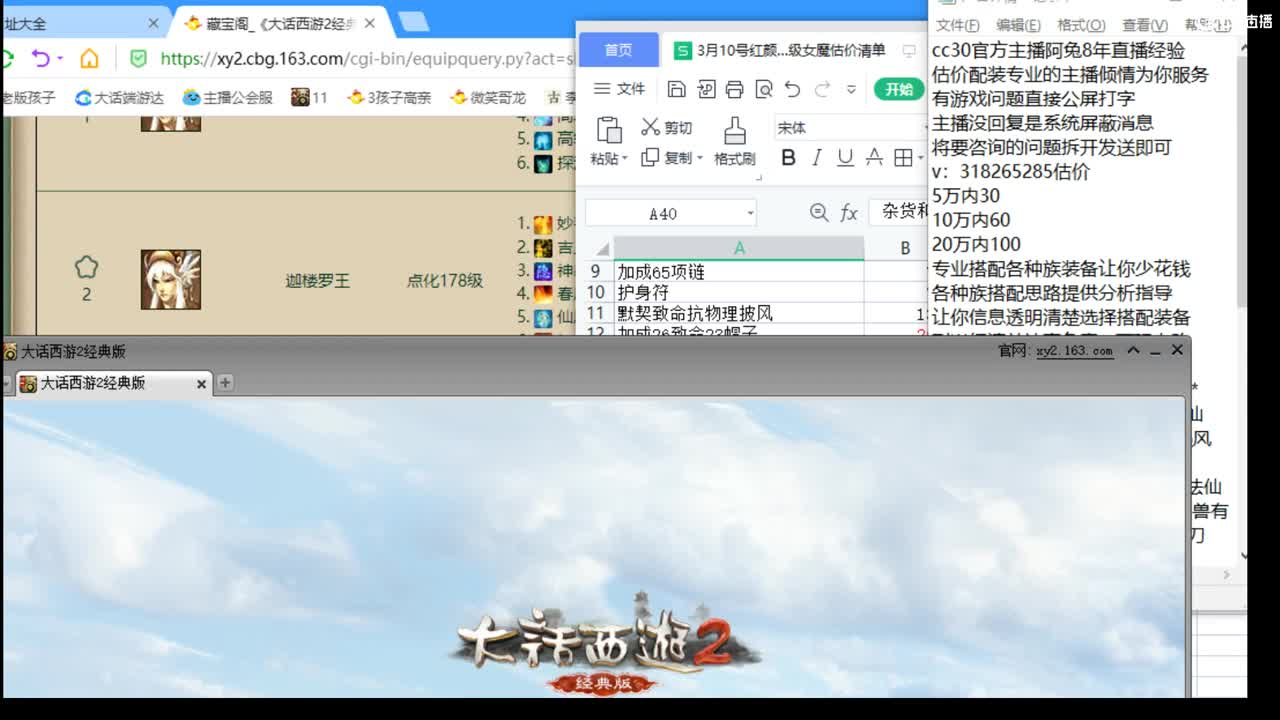Click skill icon 3 in 迦楼罗王 row

pos(543,271)
